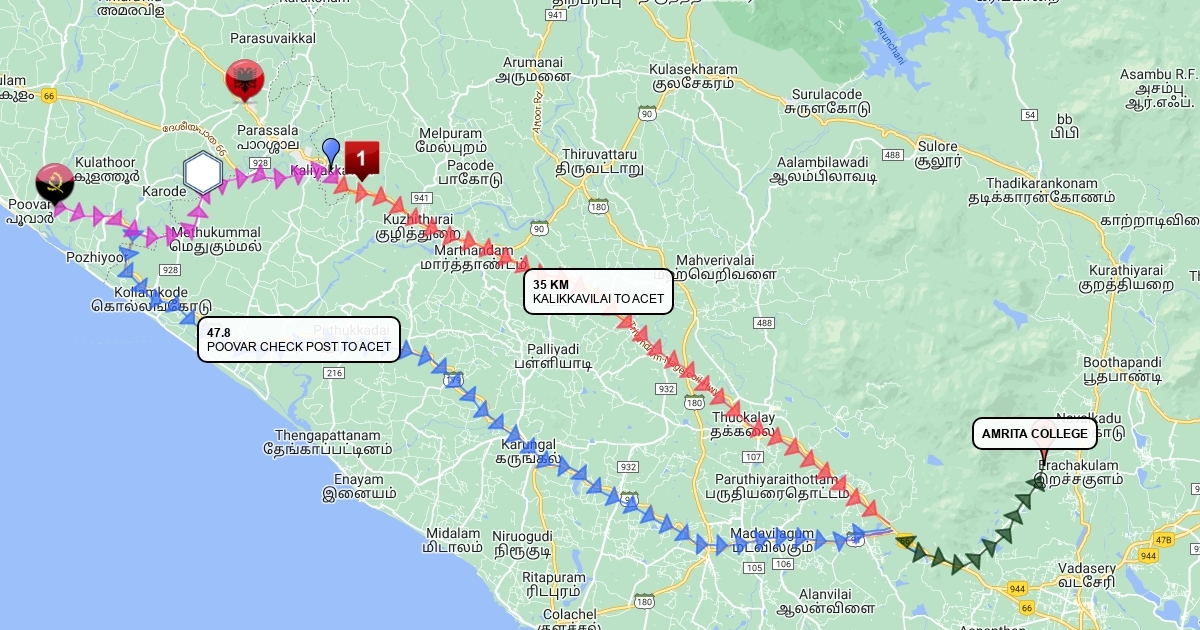Click road 107 shield near Thuckalay
1200x630 pixels.
(x=753, y=457)
